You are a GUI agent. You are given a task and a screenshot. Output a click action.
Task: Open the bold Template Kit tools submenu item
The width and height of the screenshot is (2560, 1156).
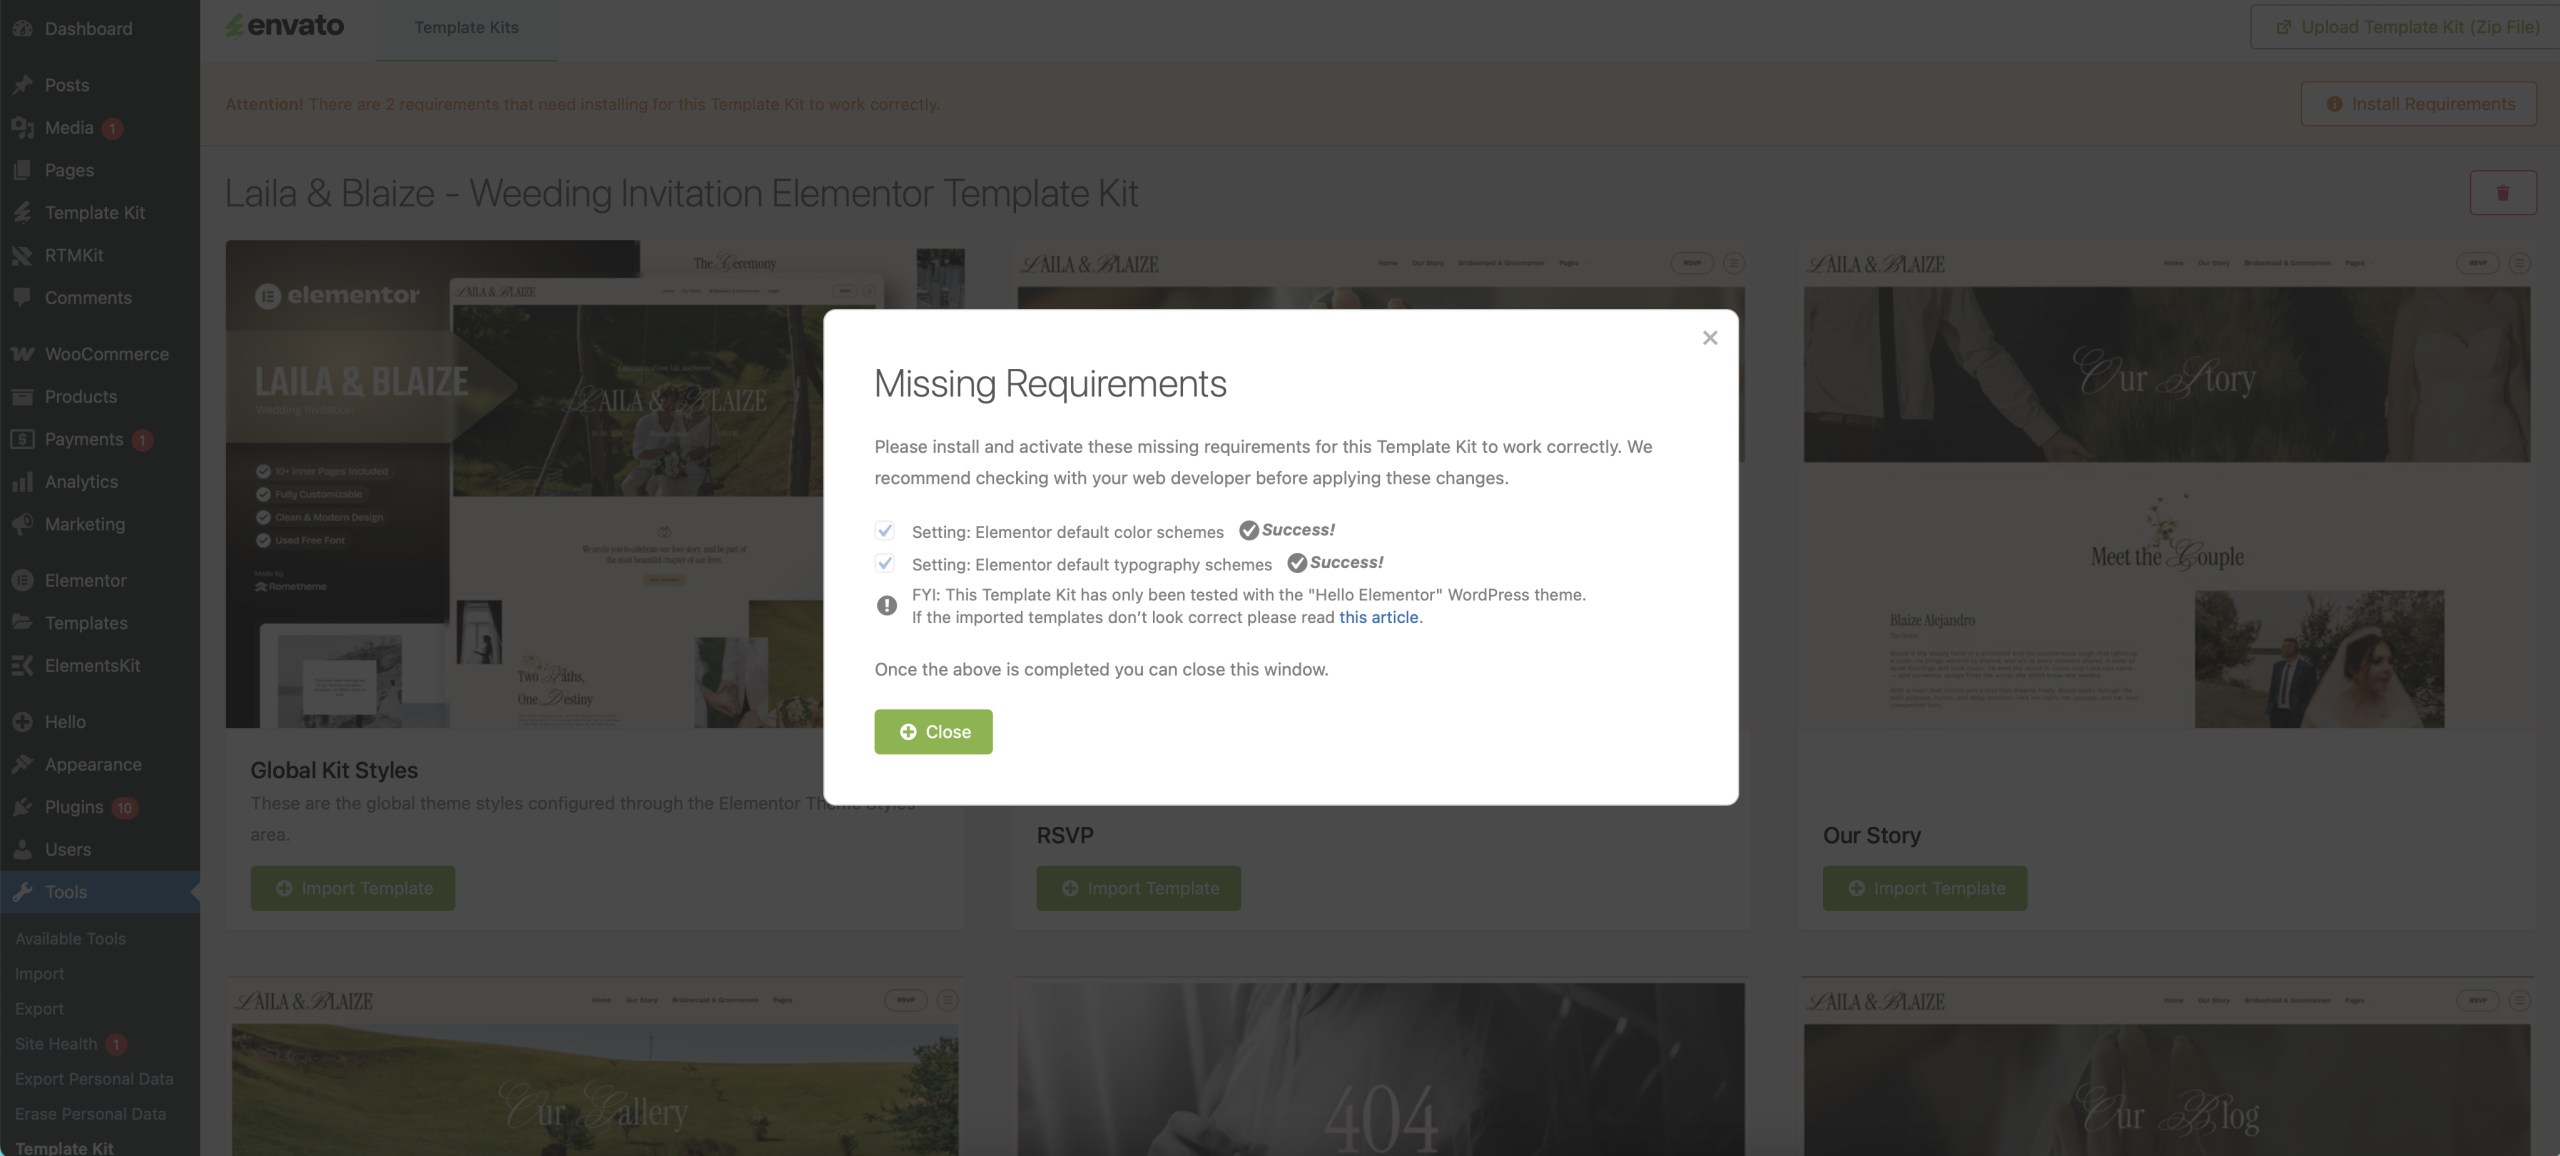[x=64, y=1147]
